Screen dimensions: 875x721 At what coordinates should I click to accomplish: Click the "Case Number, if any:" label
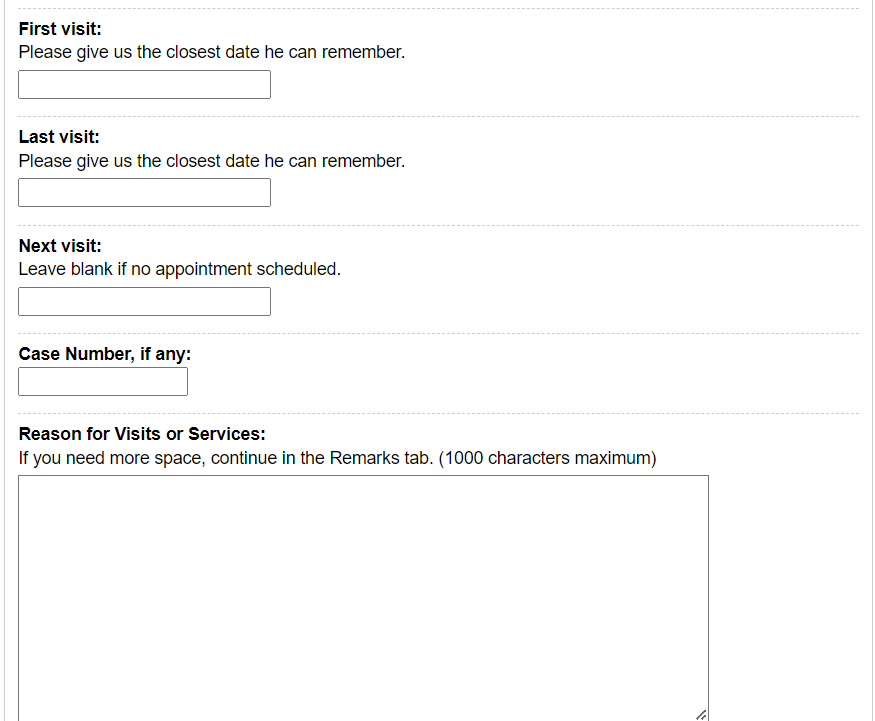click(105, 354)
